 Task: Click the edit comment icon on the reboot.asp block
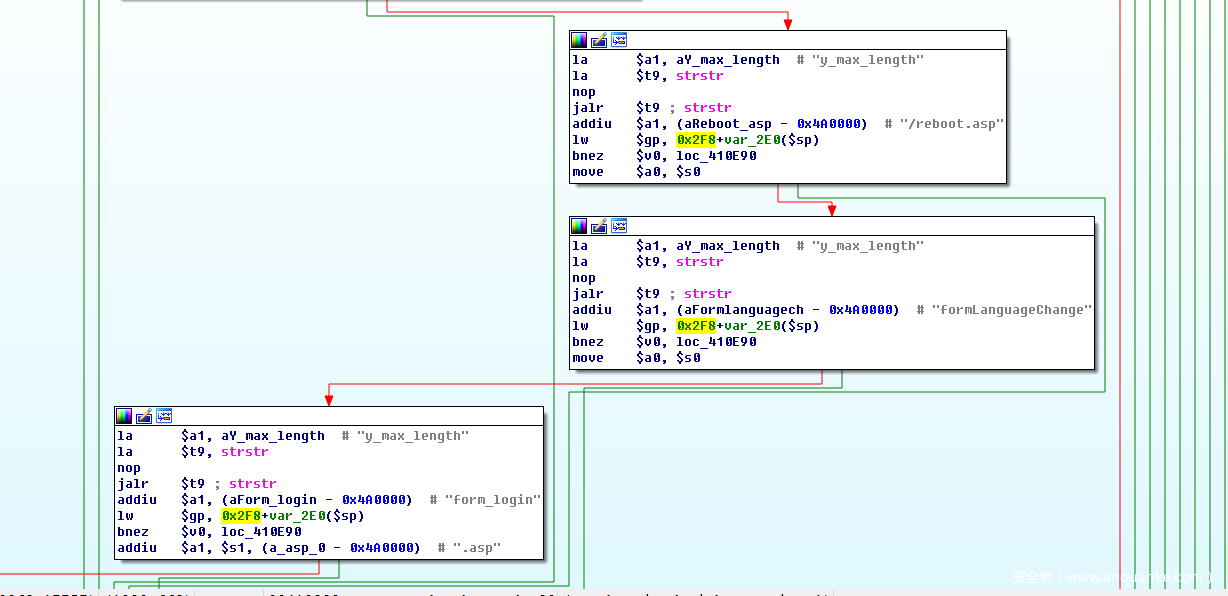coord(599,40)
